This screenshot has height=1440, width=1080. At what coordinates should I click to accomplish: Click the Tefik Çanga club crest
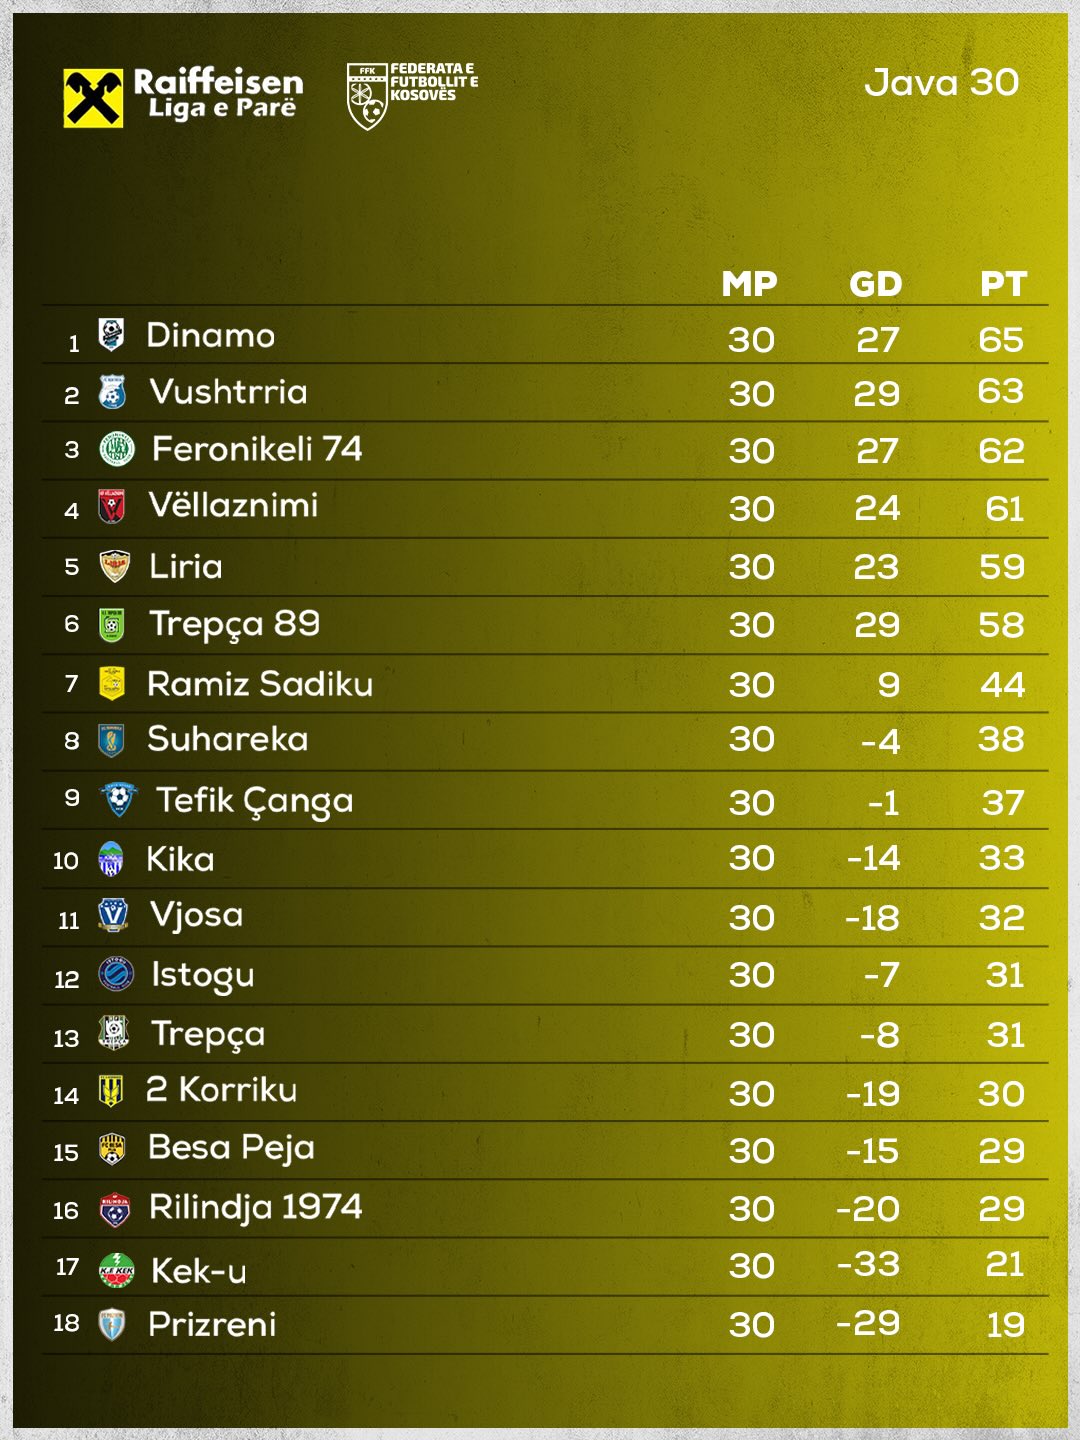[118, 799]
